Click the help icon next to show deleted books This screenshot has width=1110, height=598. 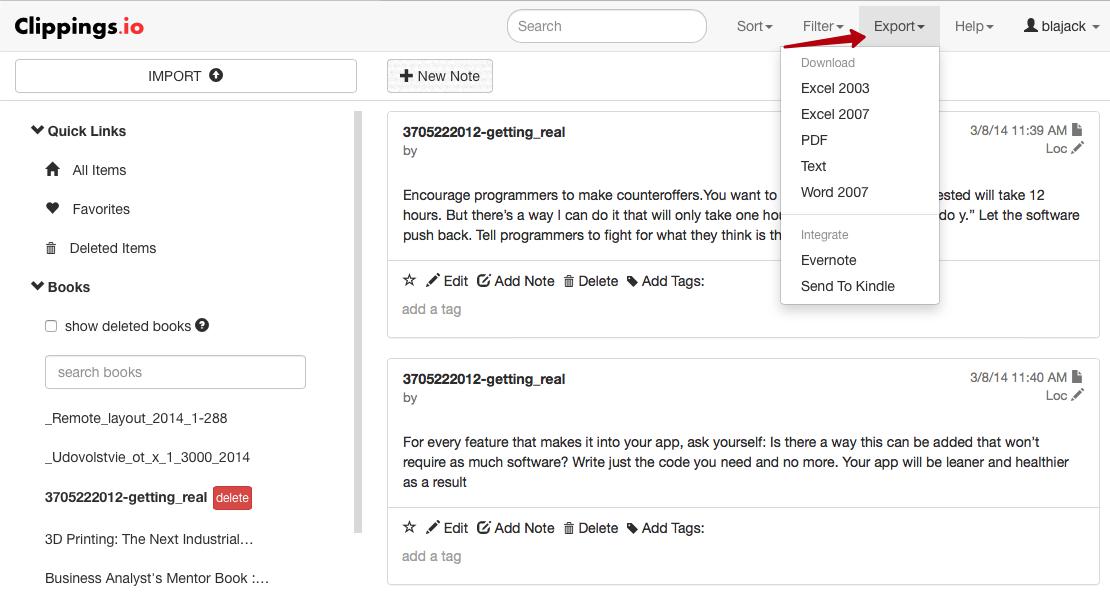coord(202,325)
